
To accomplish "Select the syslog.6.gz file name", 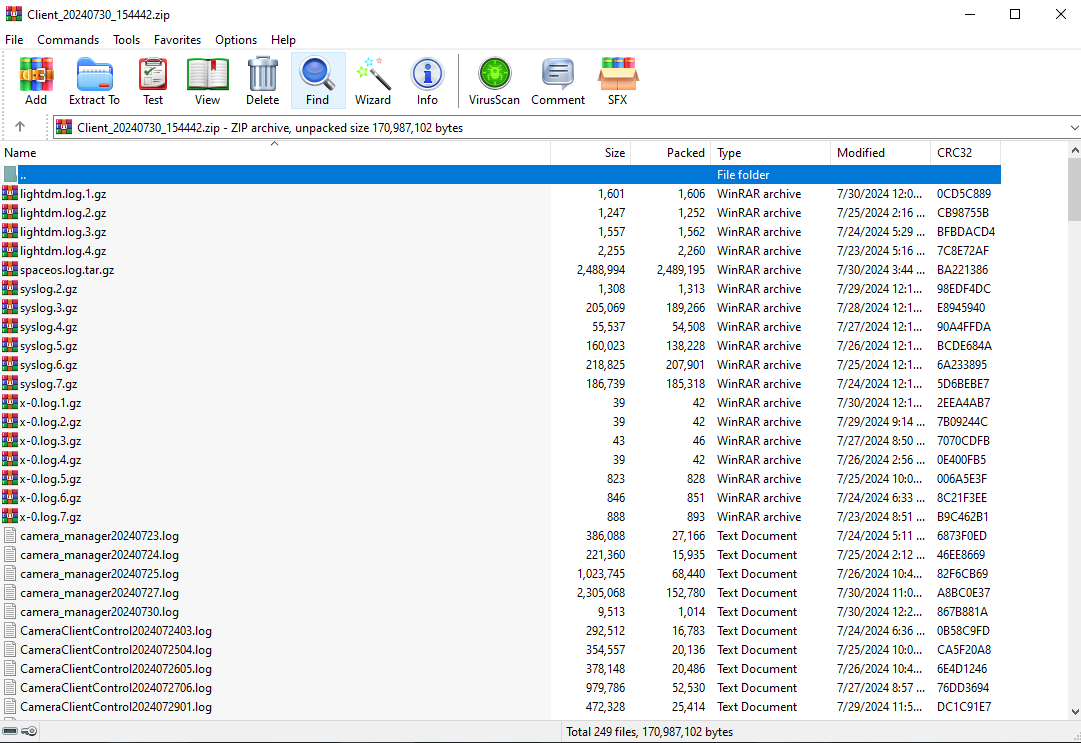I will coord(49,365).
